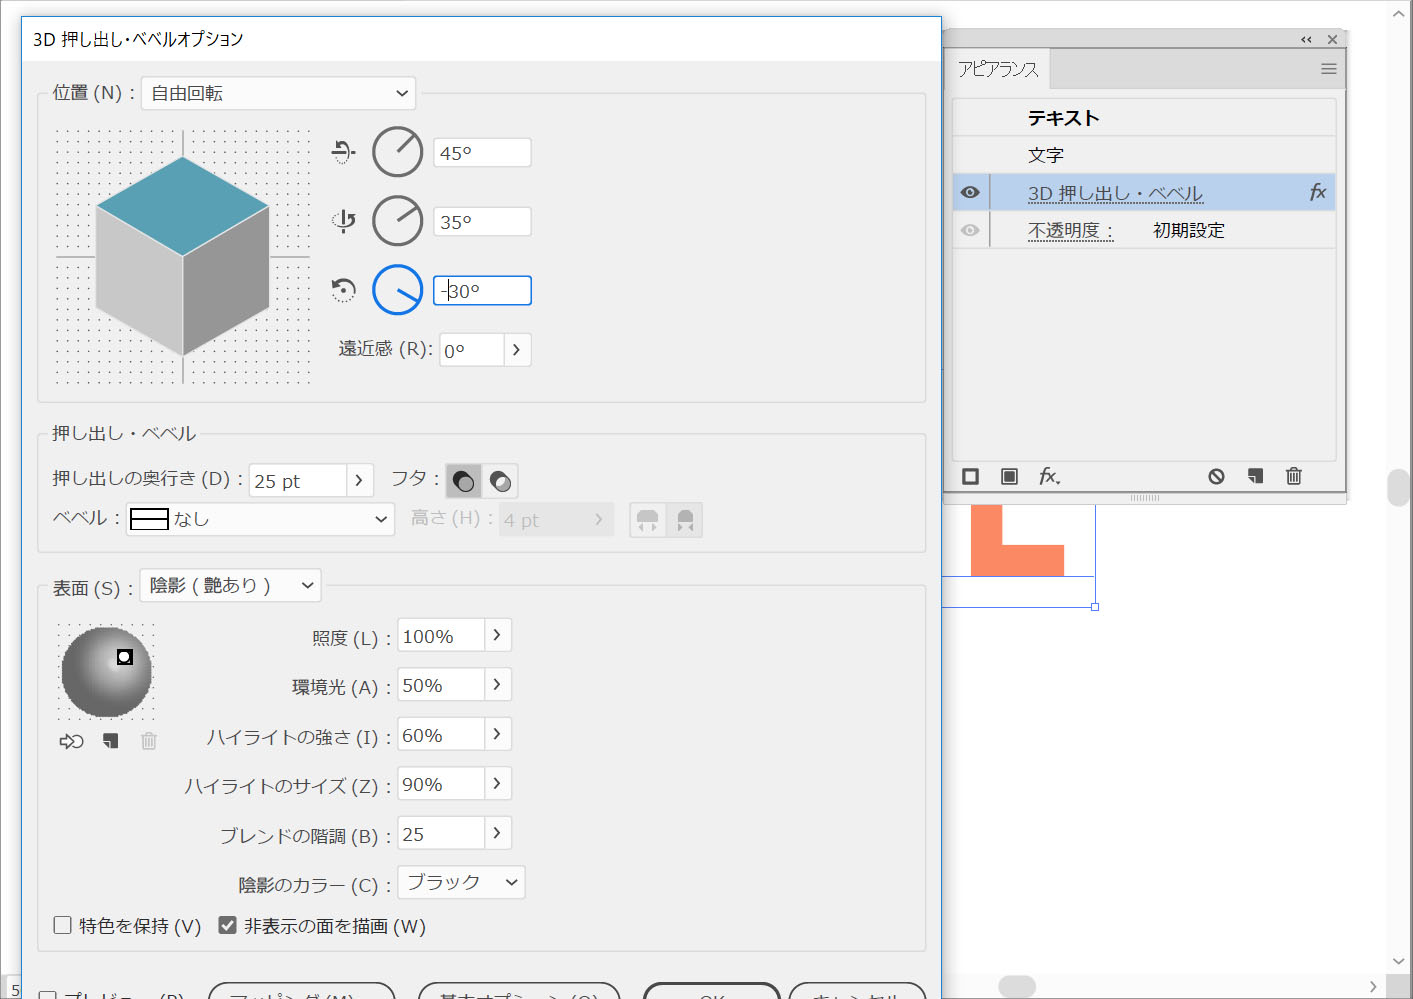
Task: Move light to back icon under sphere
Action: click(x=71, y=741)
